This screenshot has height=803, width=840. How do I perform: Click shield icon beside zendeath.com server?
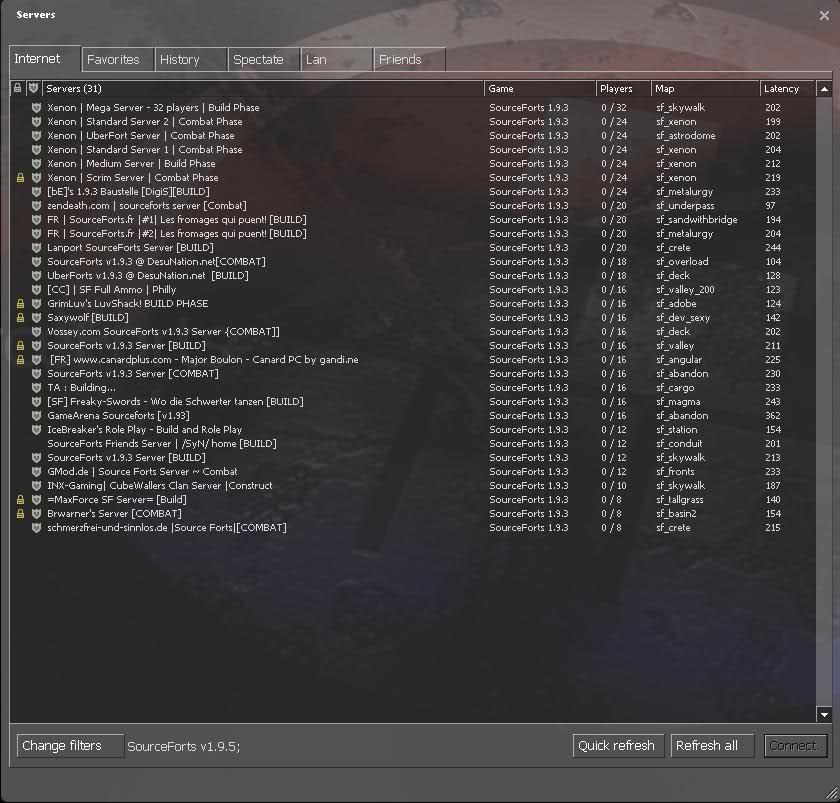(35, 206)
